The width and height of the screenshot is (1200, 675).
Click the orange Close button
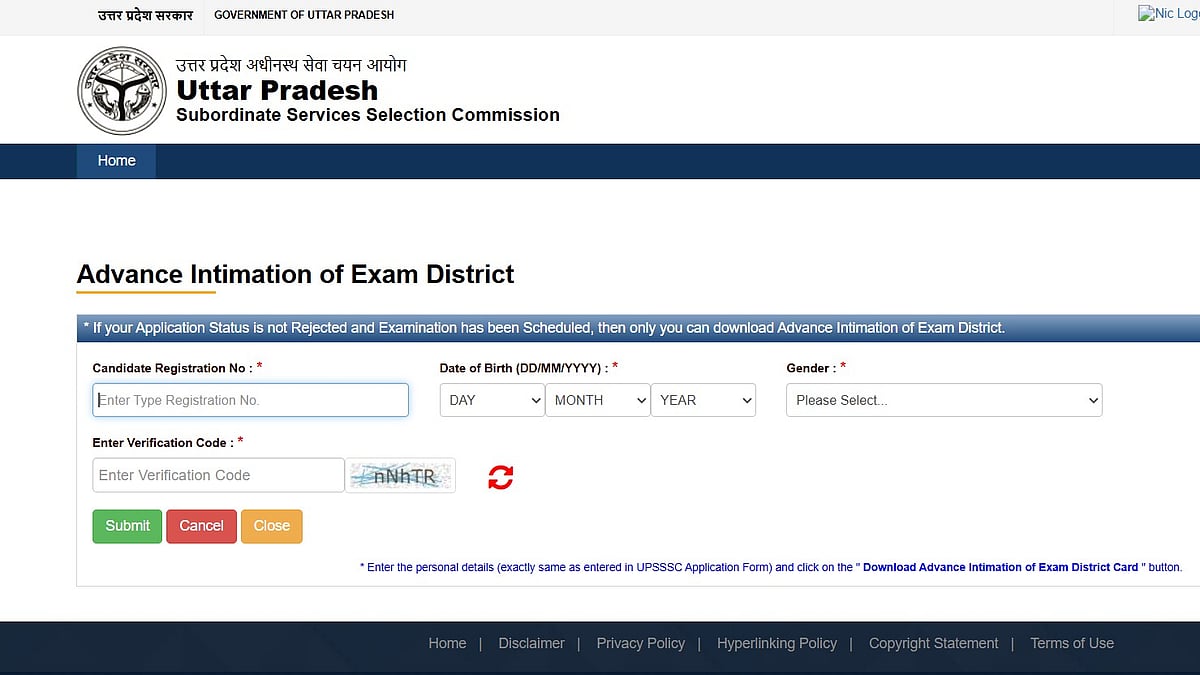pyautogui.click(x=271, y=526)
